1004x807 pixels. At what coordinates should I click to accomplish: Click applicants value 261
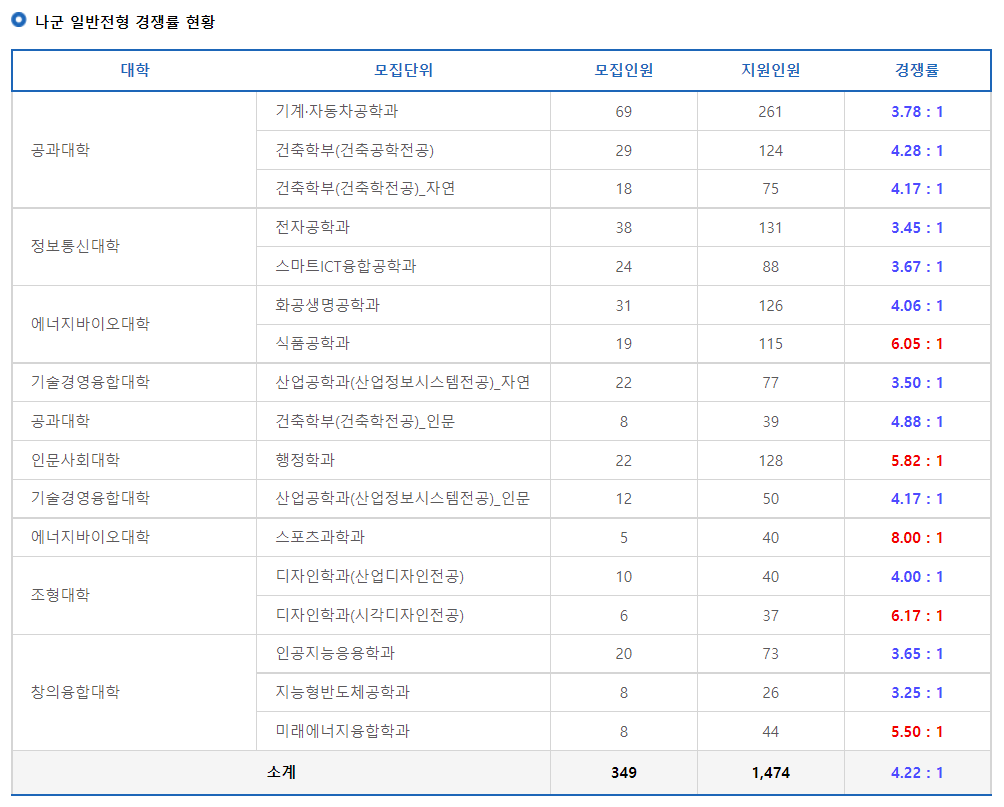[x=770, y=111]
